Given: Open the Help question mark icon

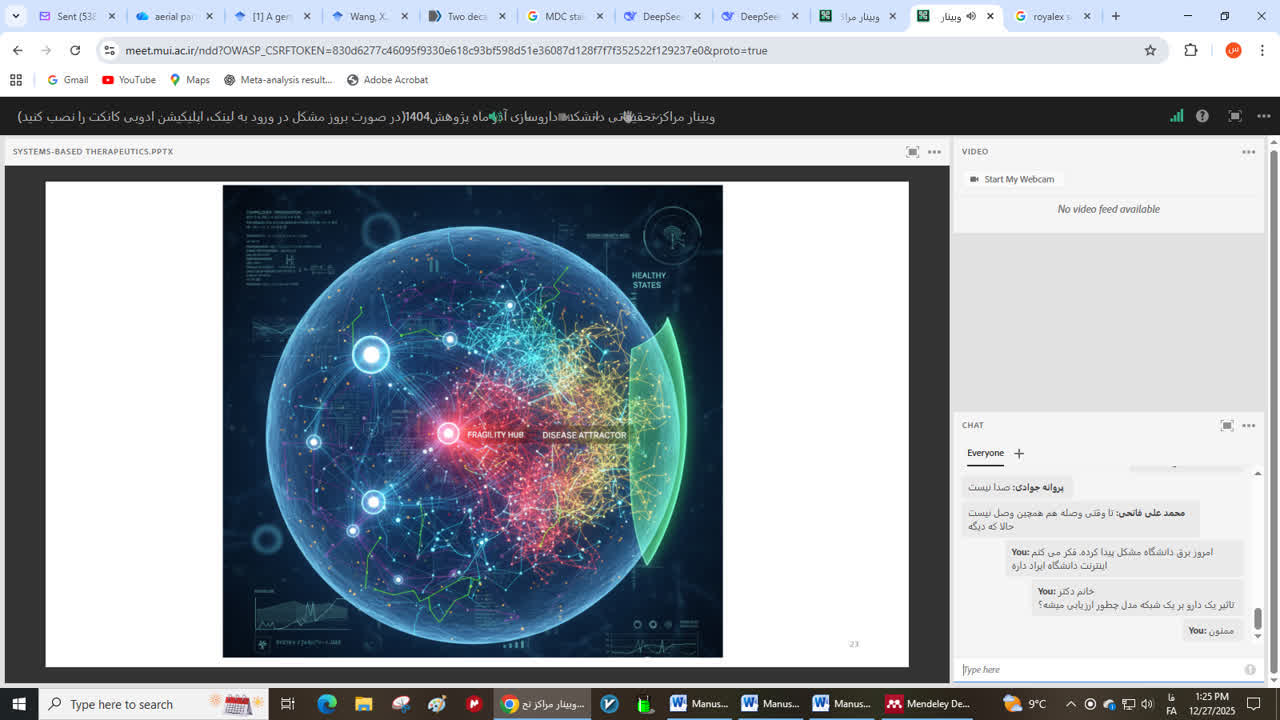Looking at the screenshot, I should pos(1202,116).
